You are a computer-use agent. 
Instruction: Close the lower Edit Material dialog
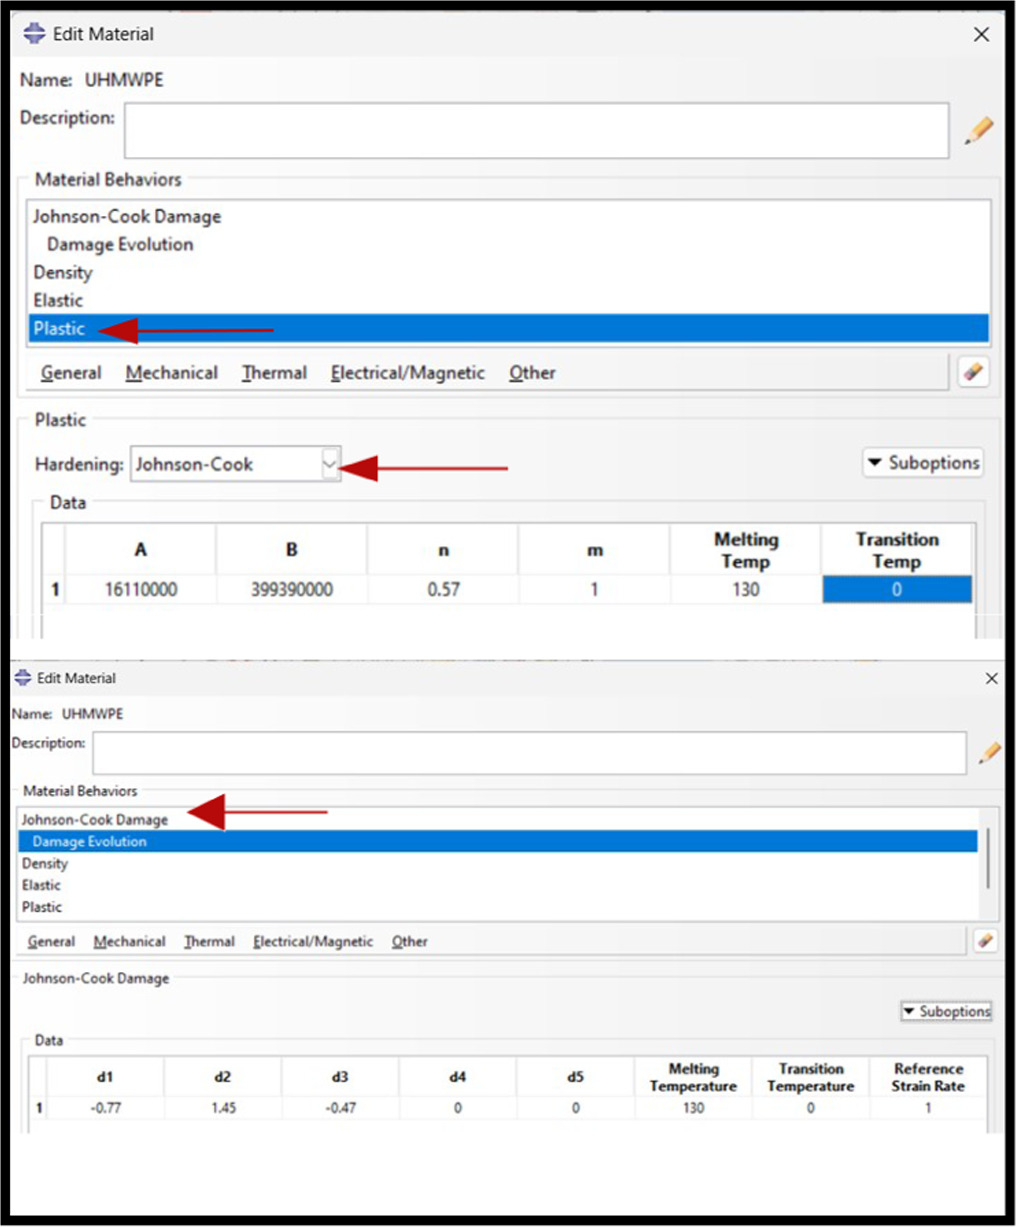991,678
